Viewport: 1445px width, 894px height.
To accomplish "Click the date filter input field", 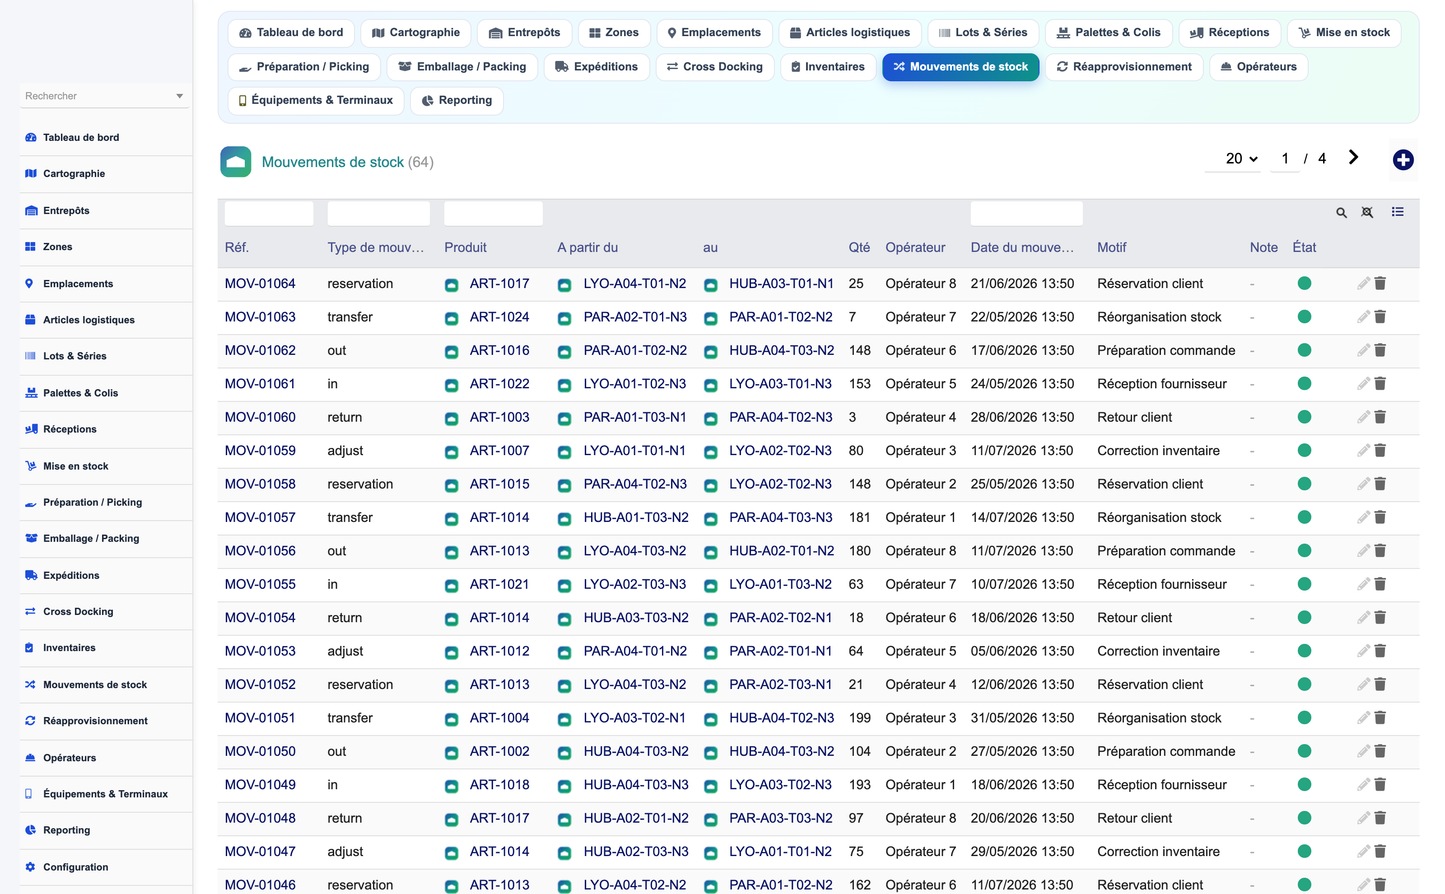I will click(1026, 213).
